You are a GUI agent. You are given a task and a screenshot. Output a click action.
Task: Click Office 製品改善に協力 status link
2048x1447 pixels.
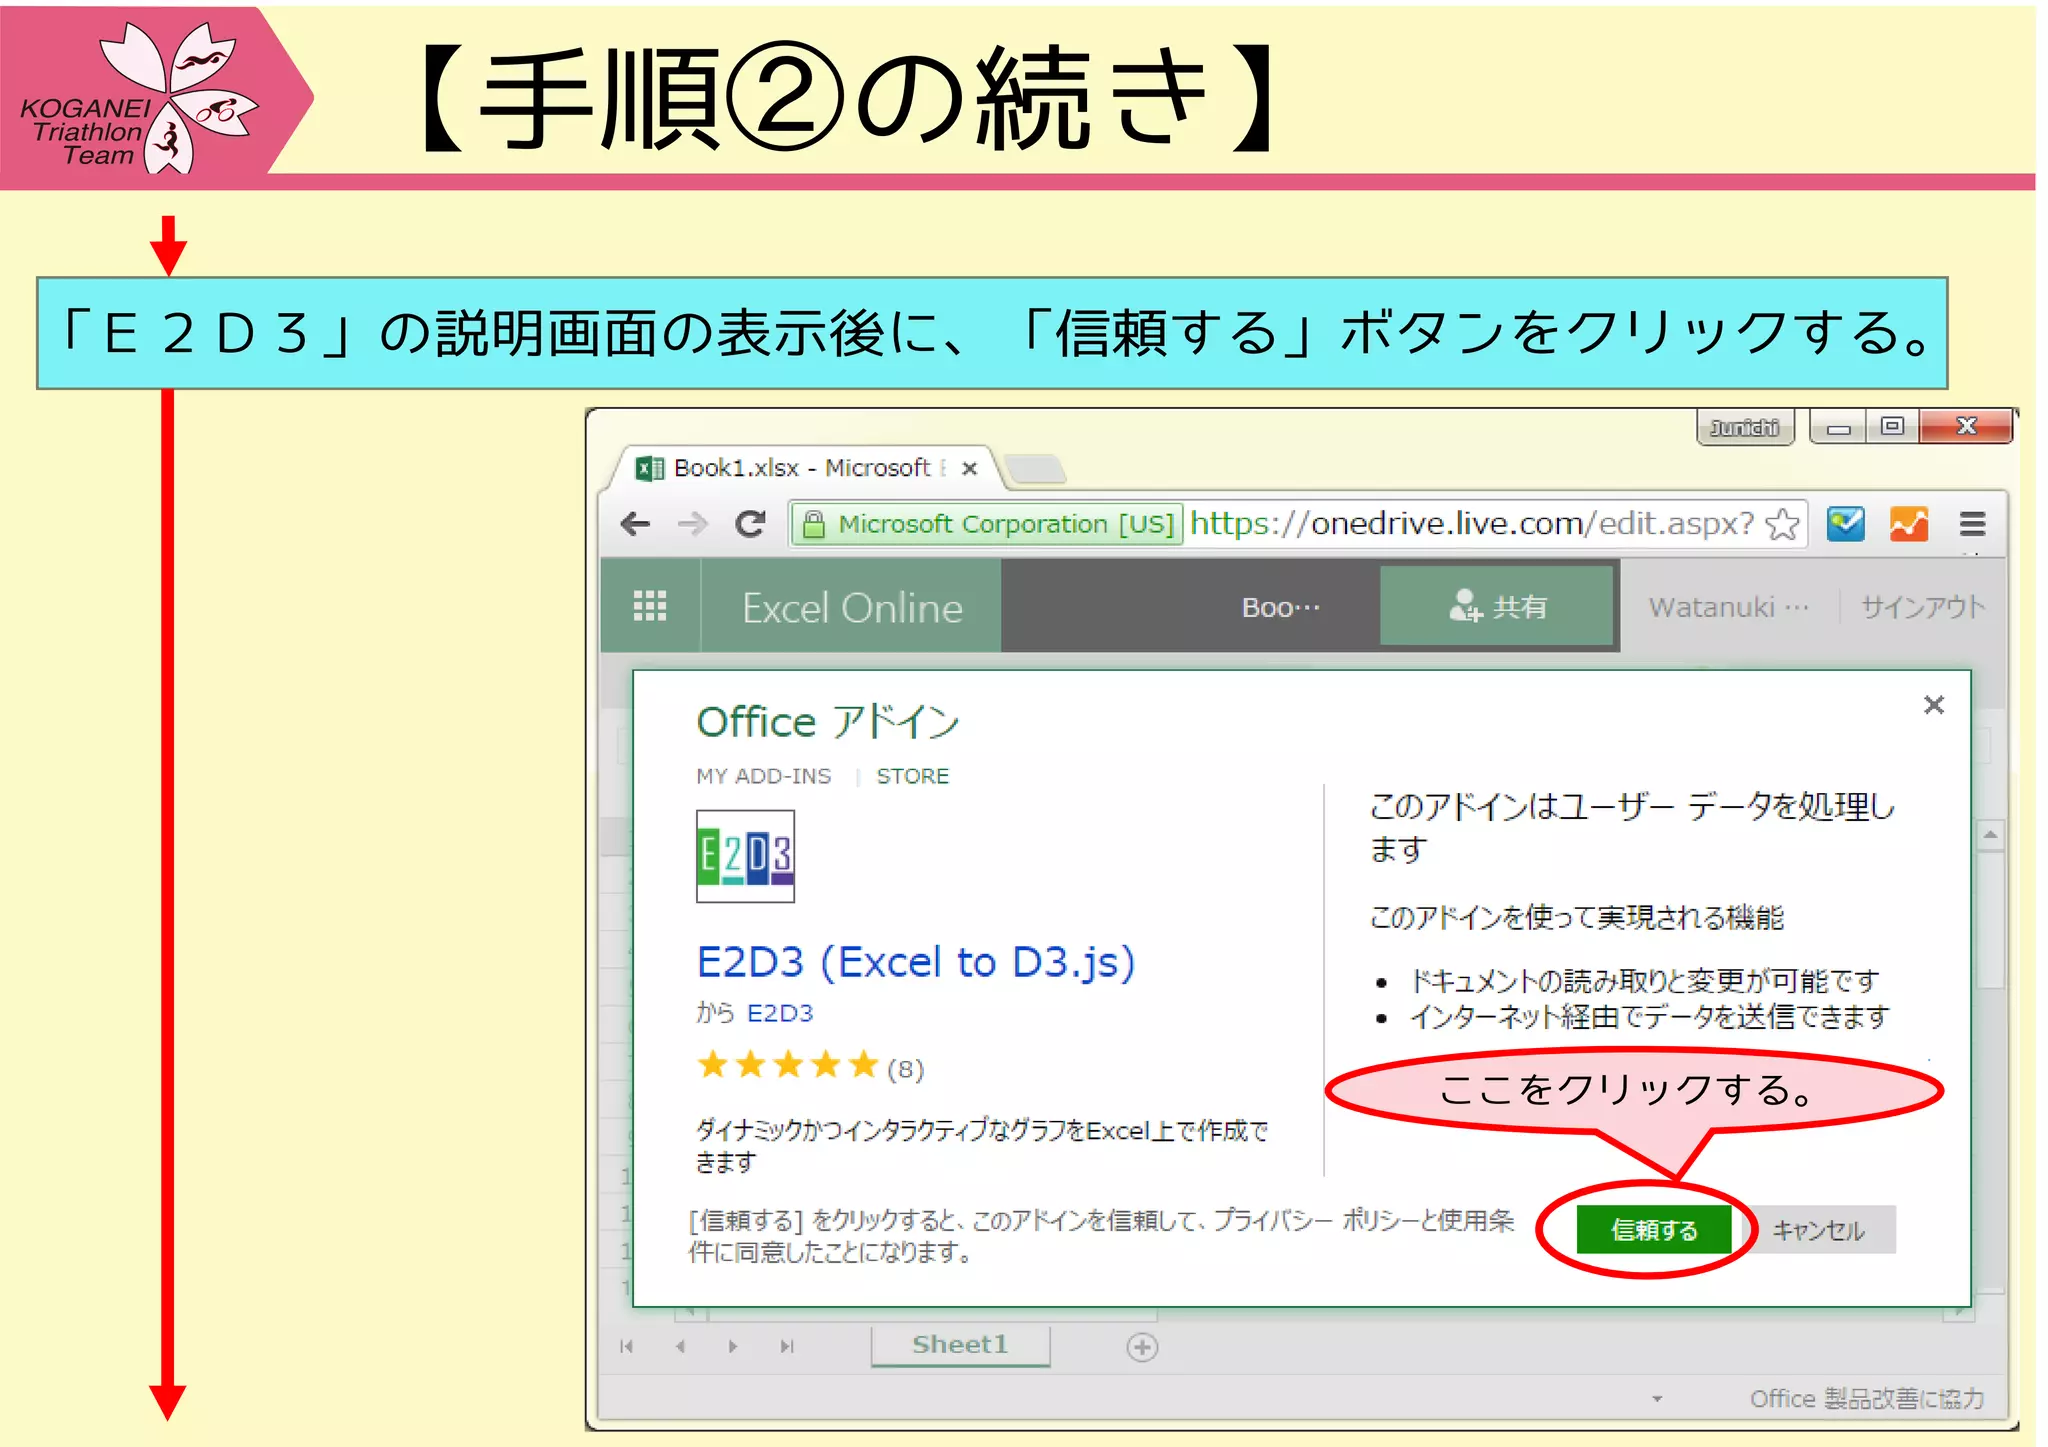coord(1867,1398)
